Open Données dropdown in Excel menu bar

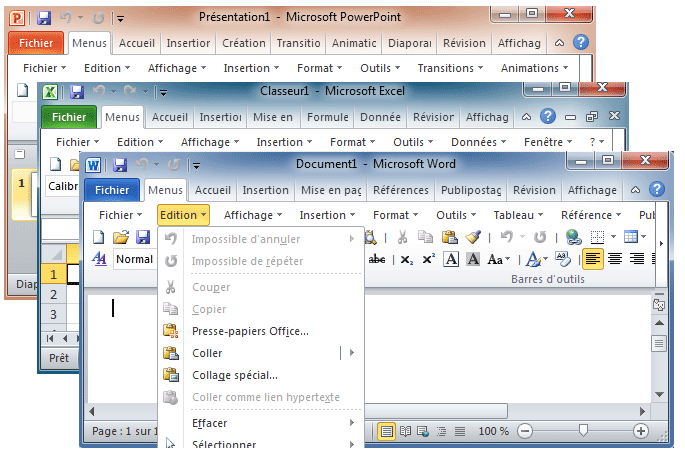pos(478,142)
